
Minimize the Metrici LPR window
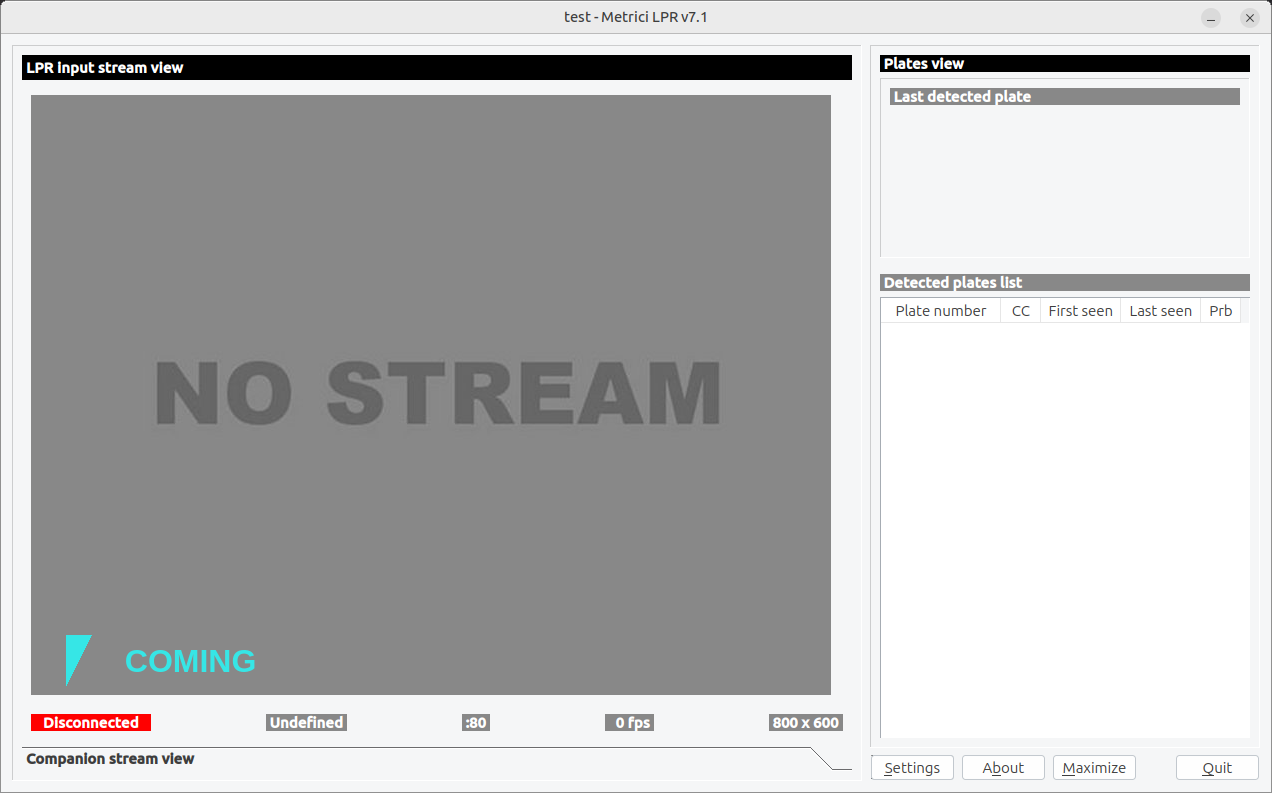click(x=1211, y=17)
